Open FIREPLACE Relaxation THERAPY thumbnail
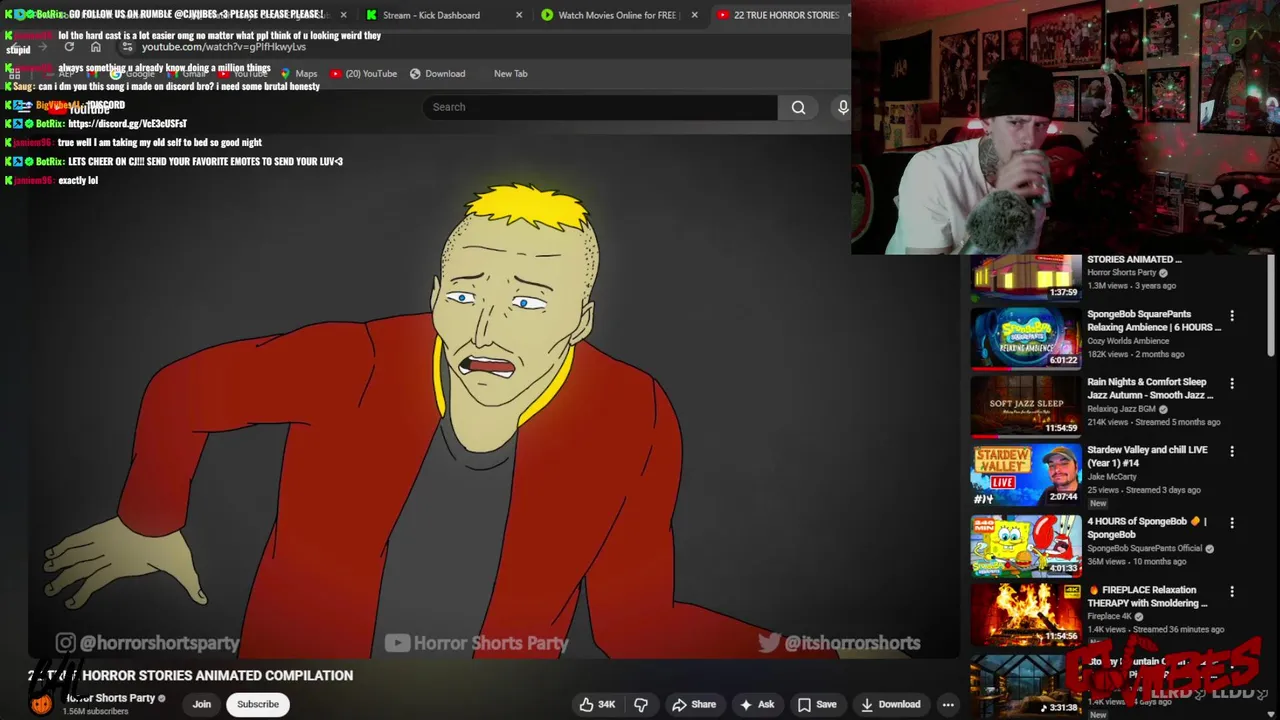Screen dimensions: 1280x720 pos(1026,614)
